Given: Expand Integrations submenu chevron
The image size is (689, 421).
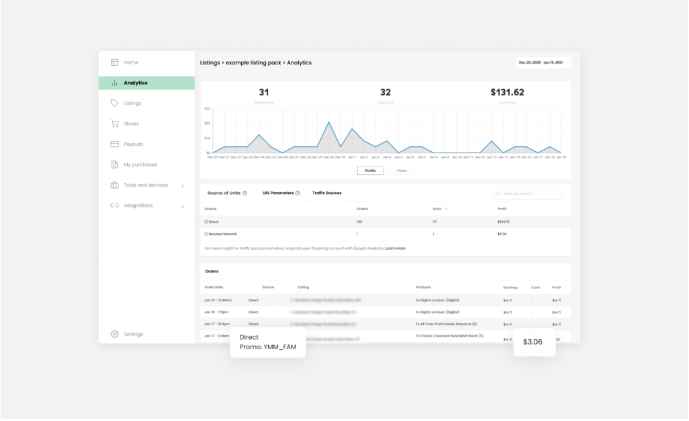Looking at the screenshot, I should point(182,206).
